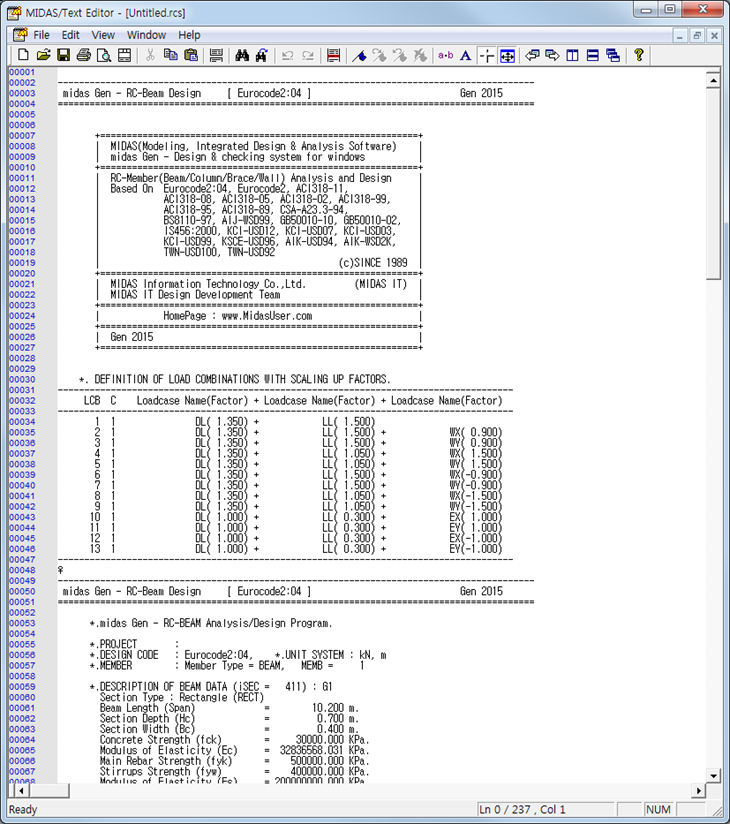Click the purple a·b whitespace icon
730x824 pixels.
(x=446, y=55)
